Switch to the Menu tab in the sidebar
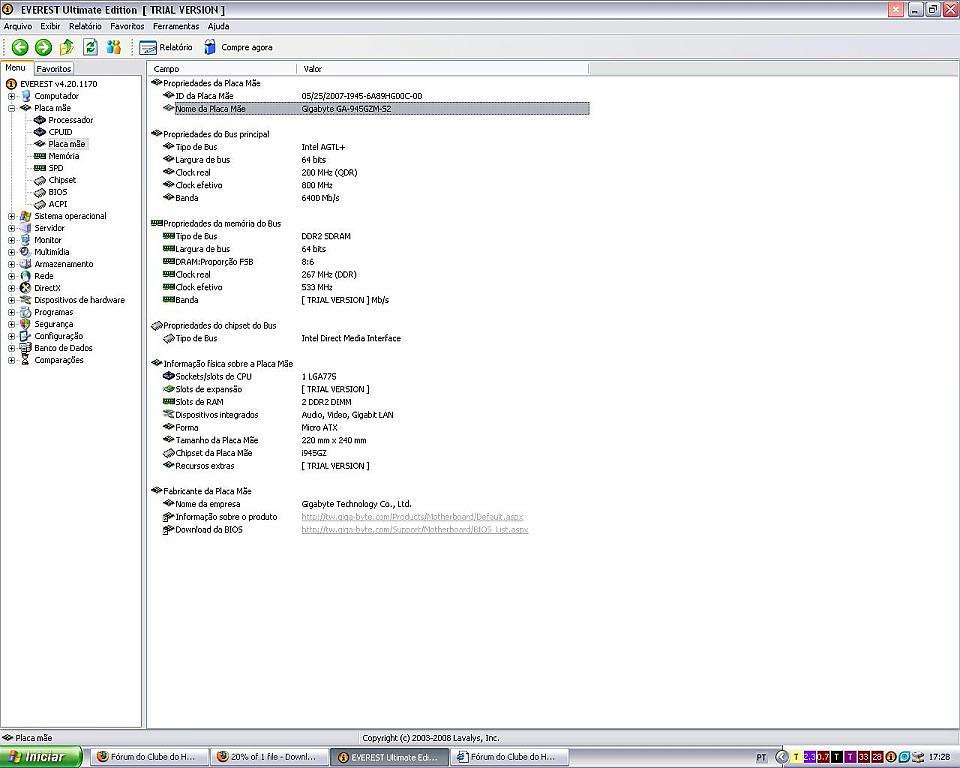 (16, 68)
